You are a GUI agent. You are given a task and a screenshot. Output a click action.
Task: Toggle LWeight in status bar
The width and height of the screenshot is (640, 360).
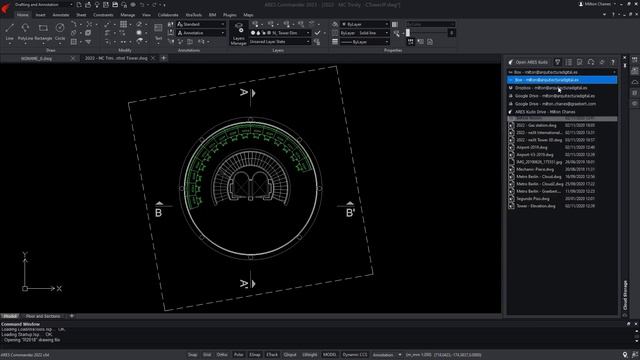[309, 355]
